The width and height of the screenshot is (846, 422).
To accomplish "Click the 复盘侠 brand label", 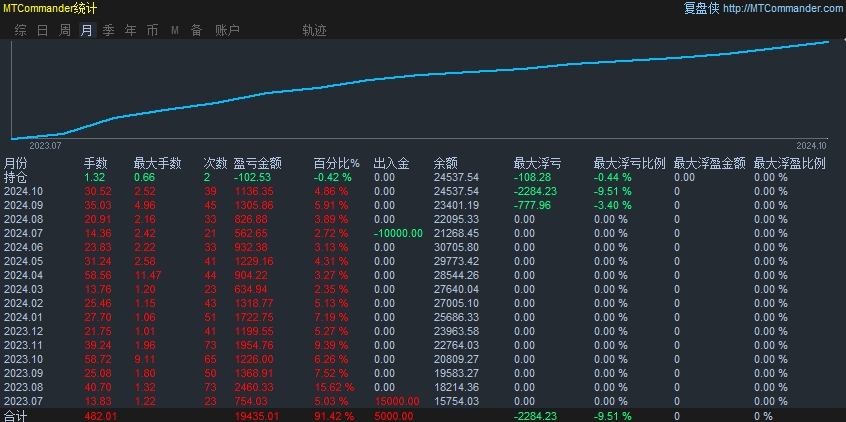I will tap(701, 8).
